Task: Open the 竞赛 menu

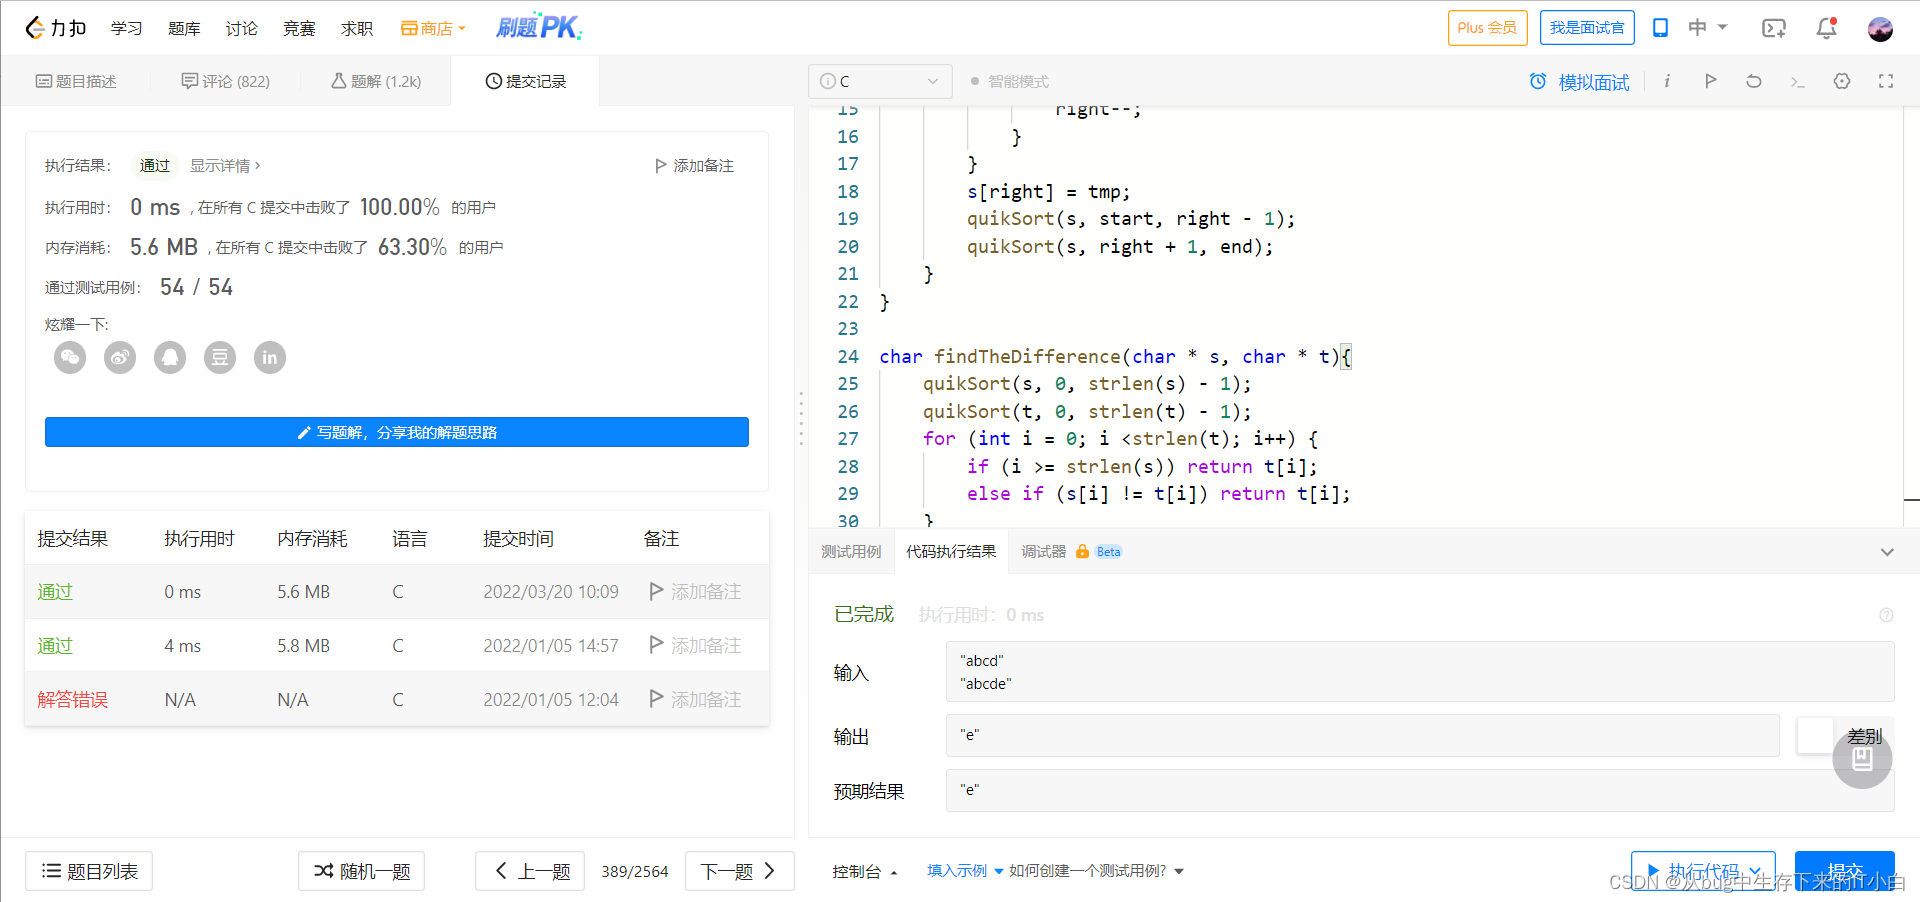Action: 299,28
